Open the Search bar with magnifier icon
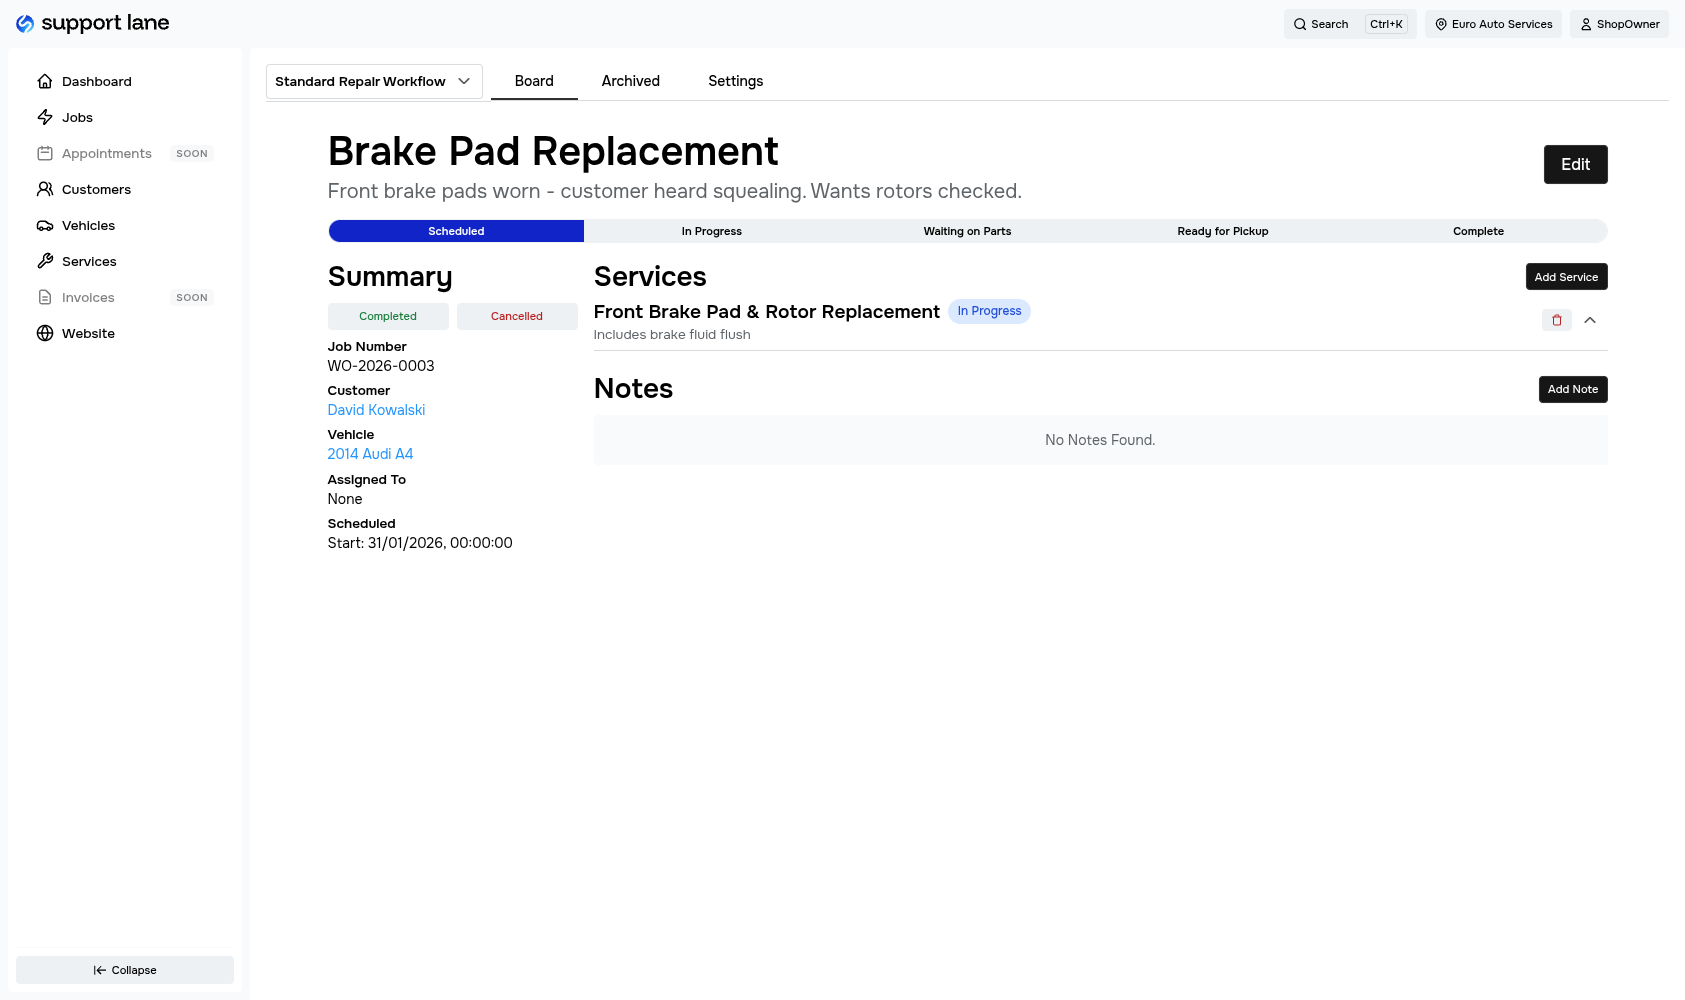The width and height of the screenshot is (1685, 1000). coord(1299,24)
